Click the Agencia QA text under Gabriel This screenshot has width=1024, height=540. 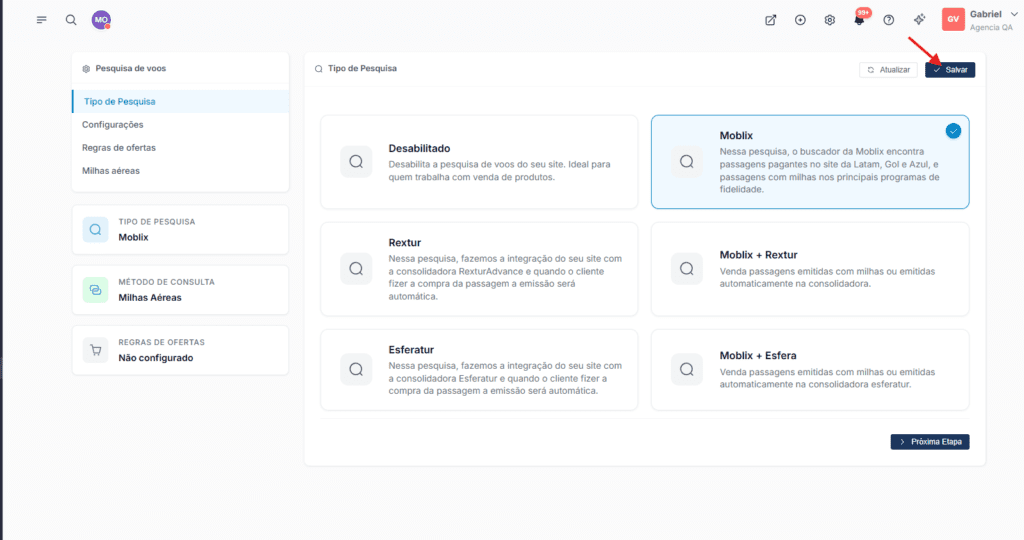(991, 27)
